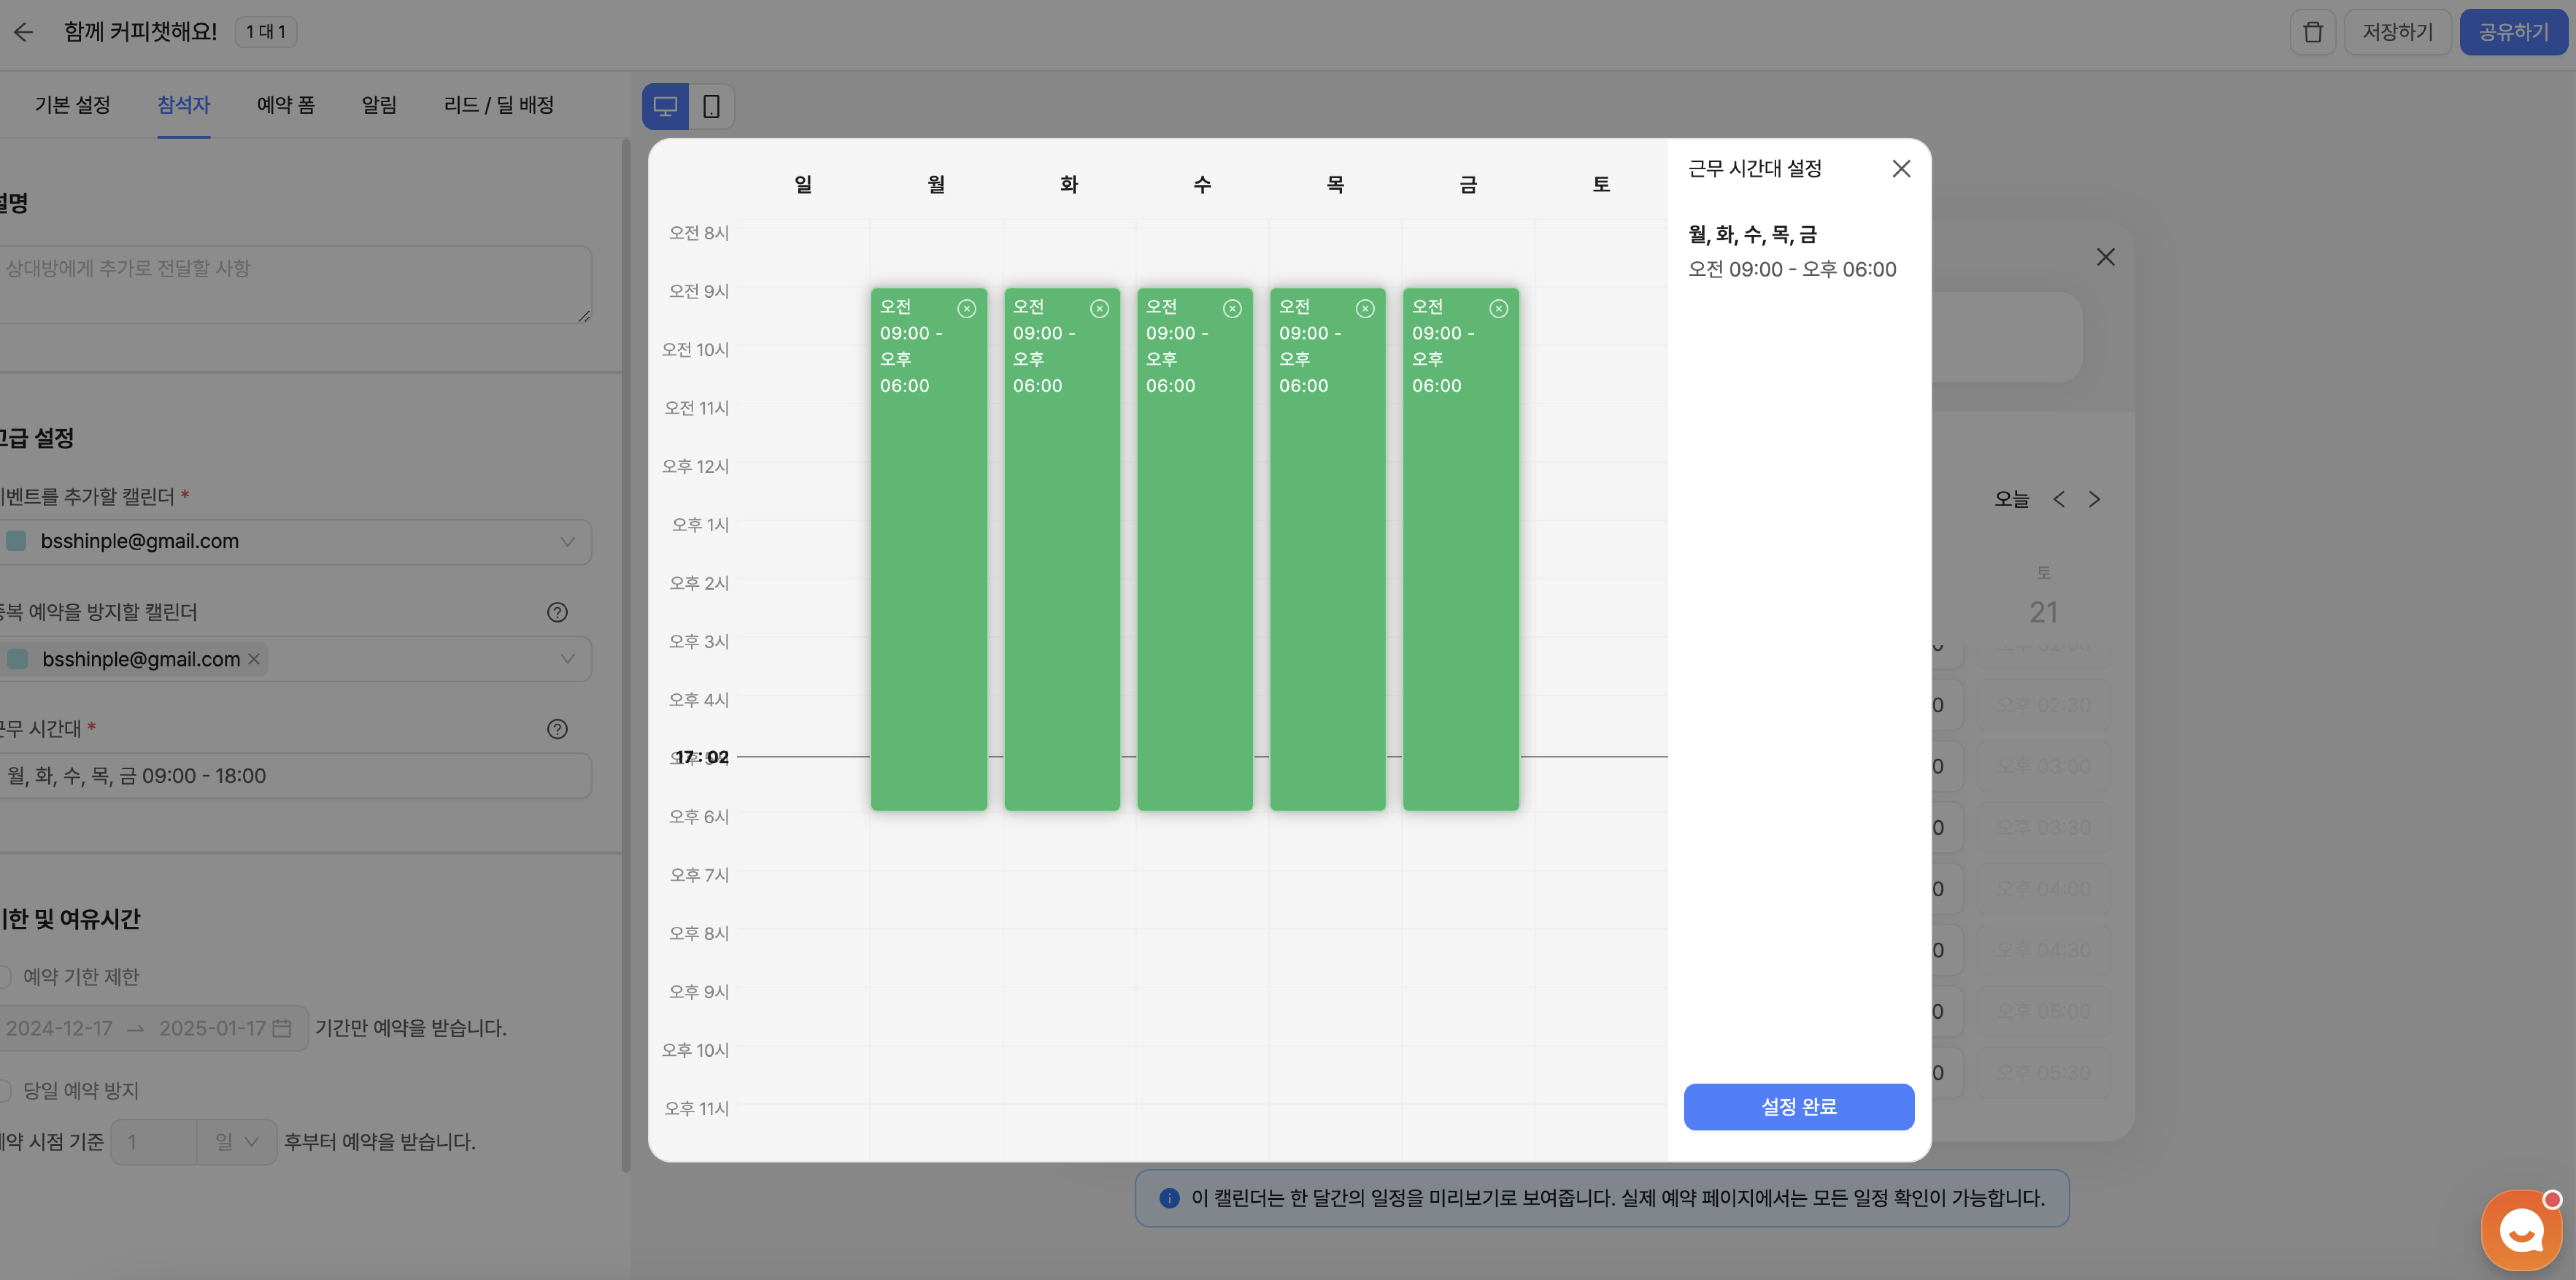Remove Tuesday's work-hours block with its X icon

pos(1099,309)
